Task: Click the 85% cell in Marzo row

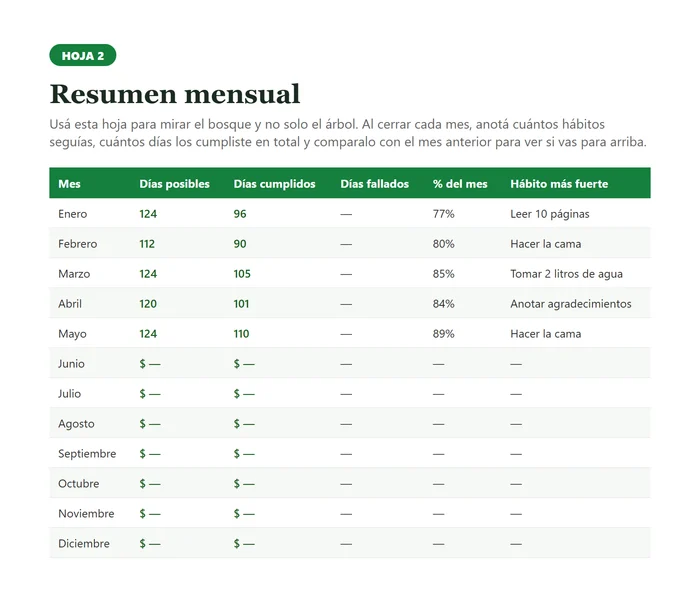Action: [x=443, y=273]
